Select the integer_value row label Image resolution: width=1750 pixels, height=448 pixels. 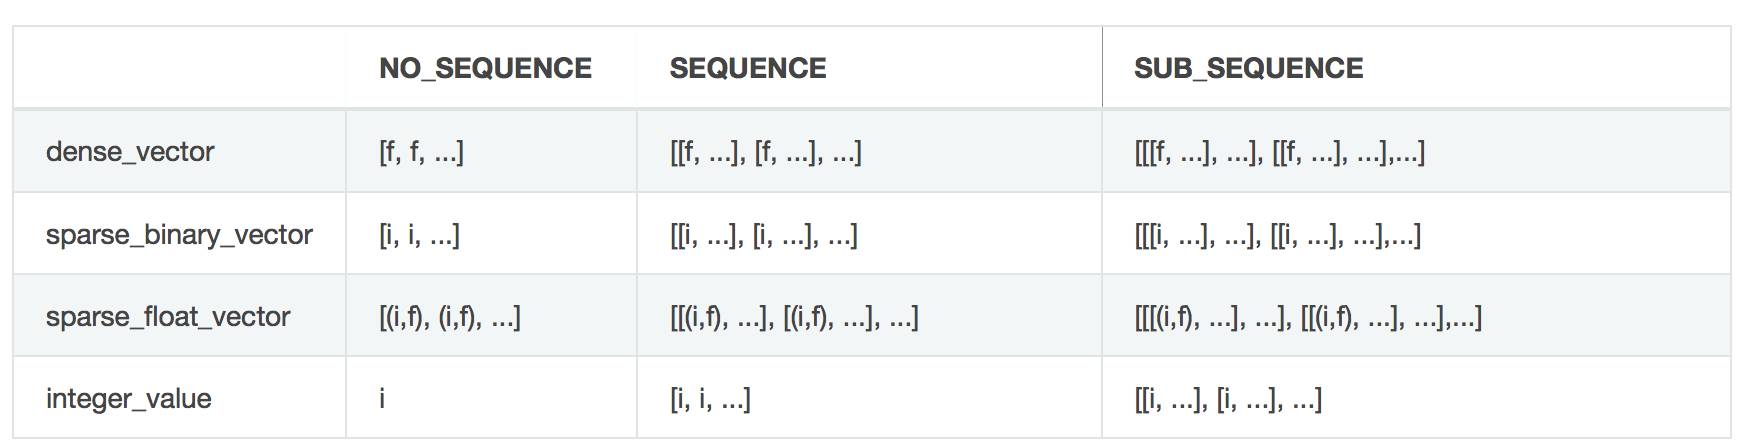pos(129,399)
